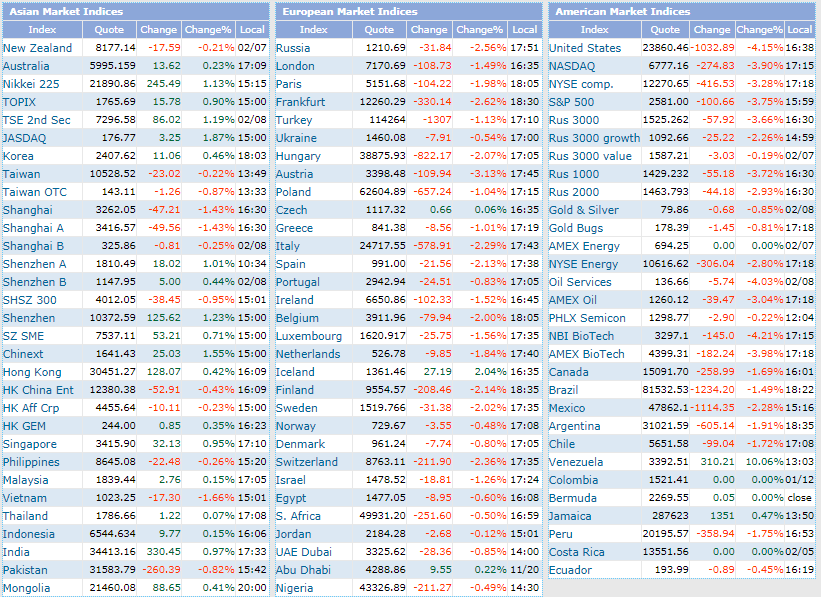Click the Shanghai A index link
This screenshot has height=597, width=821.
pyautogui.click(x=33, y=228)
